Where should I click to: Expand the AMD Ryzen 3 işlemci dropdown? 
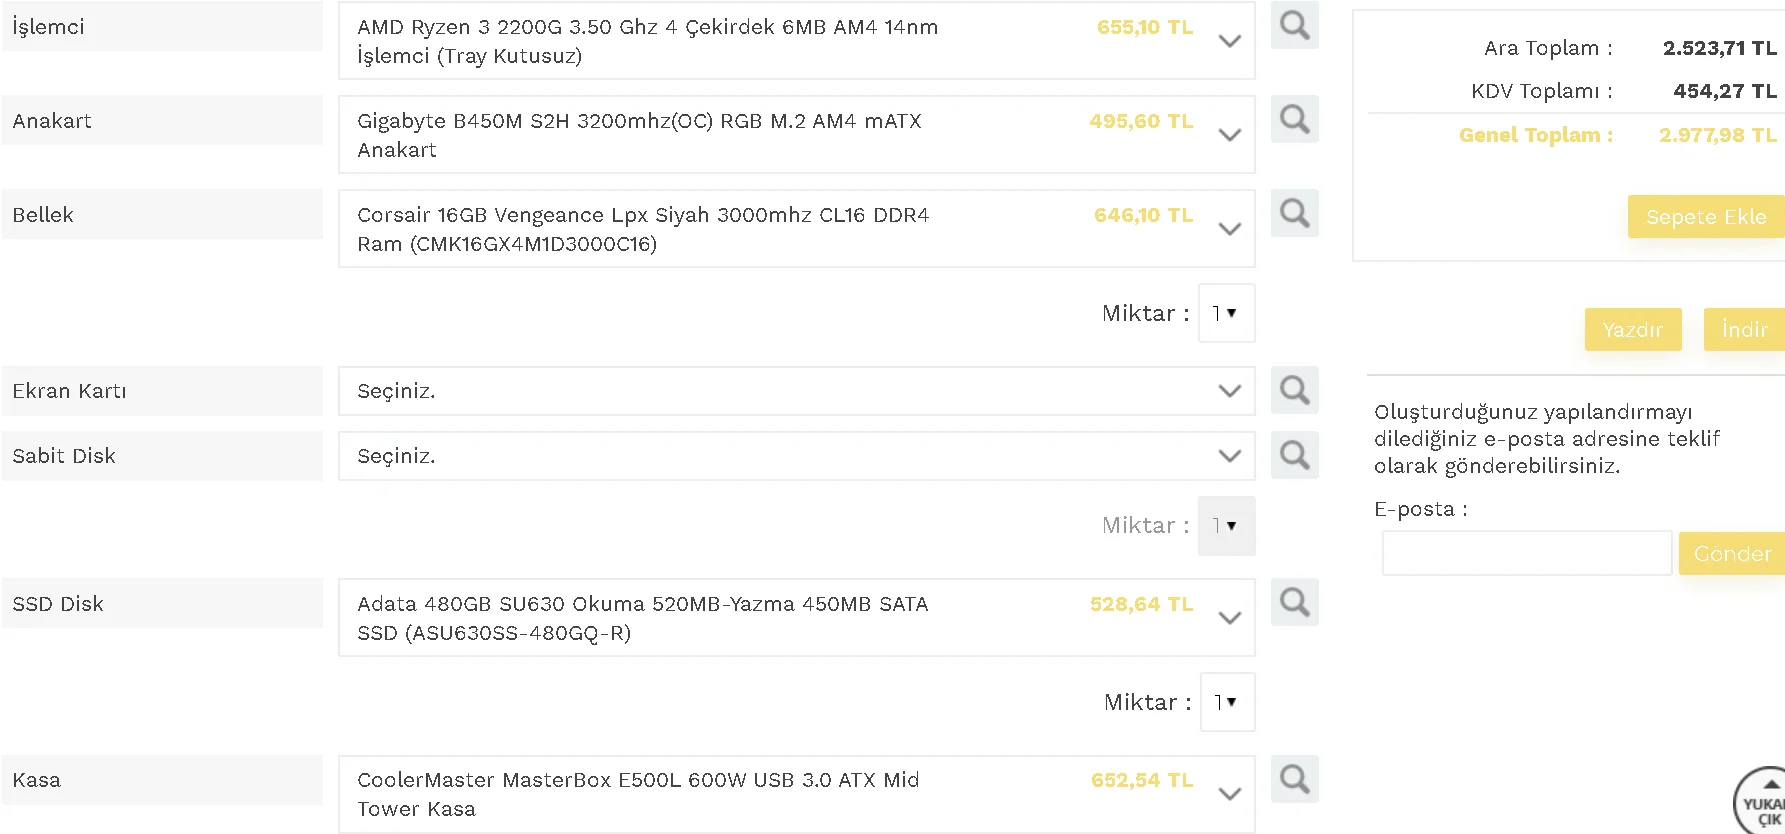pos(1229,41)
